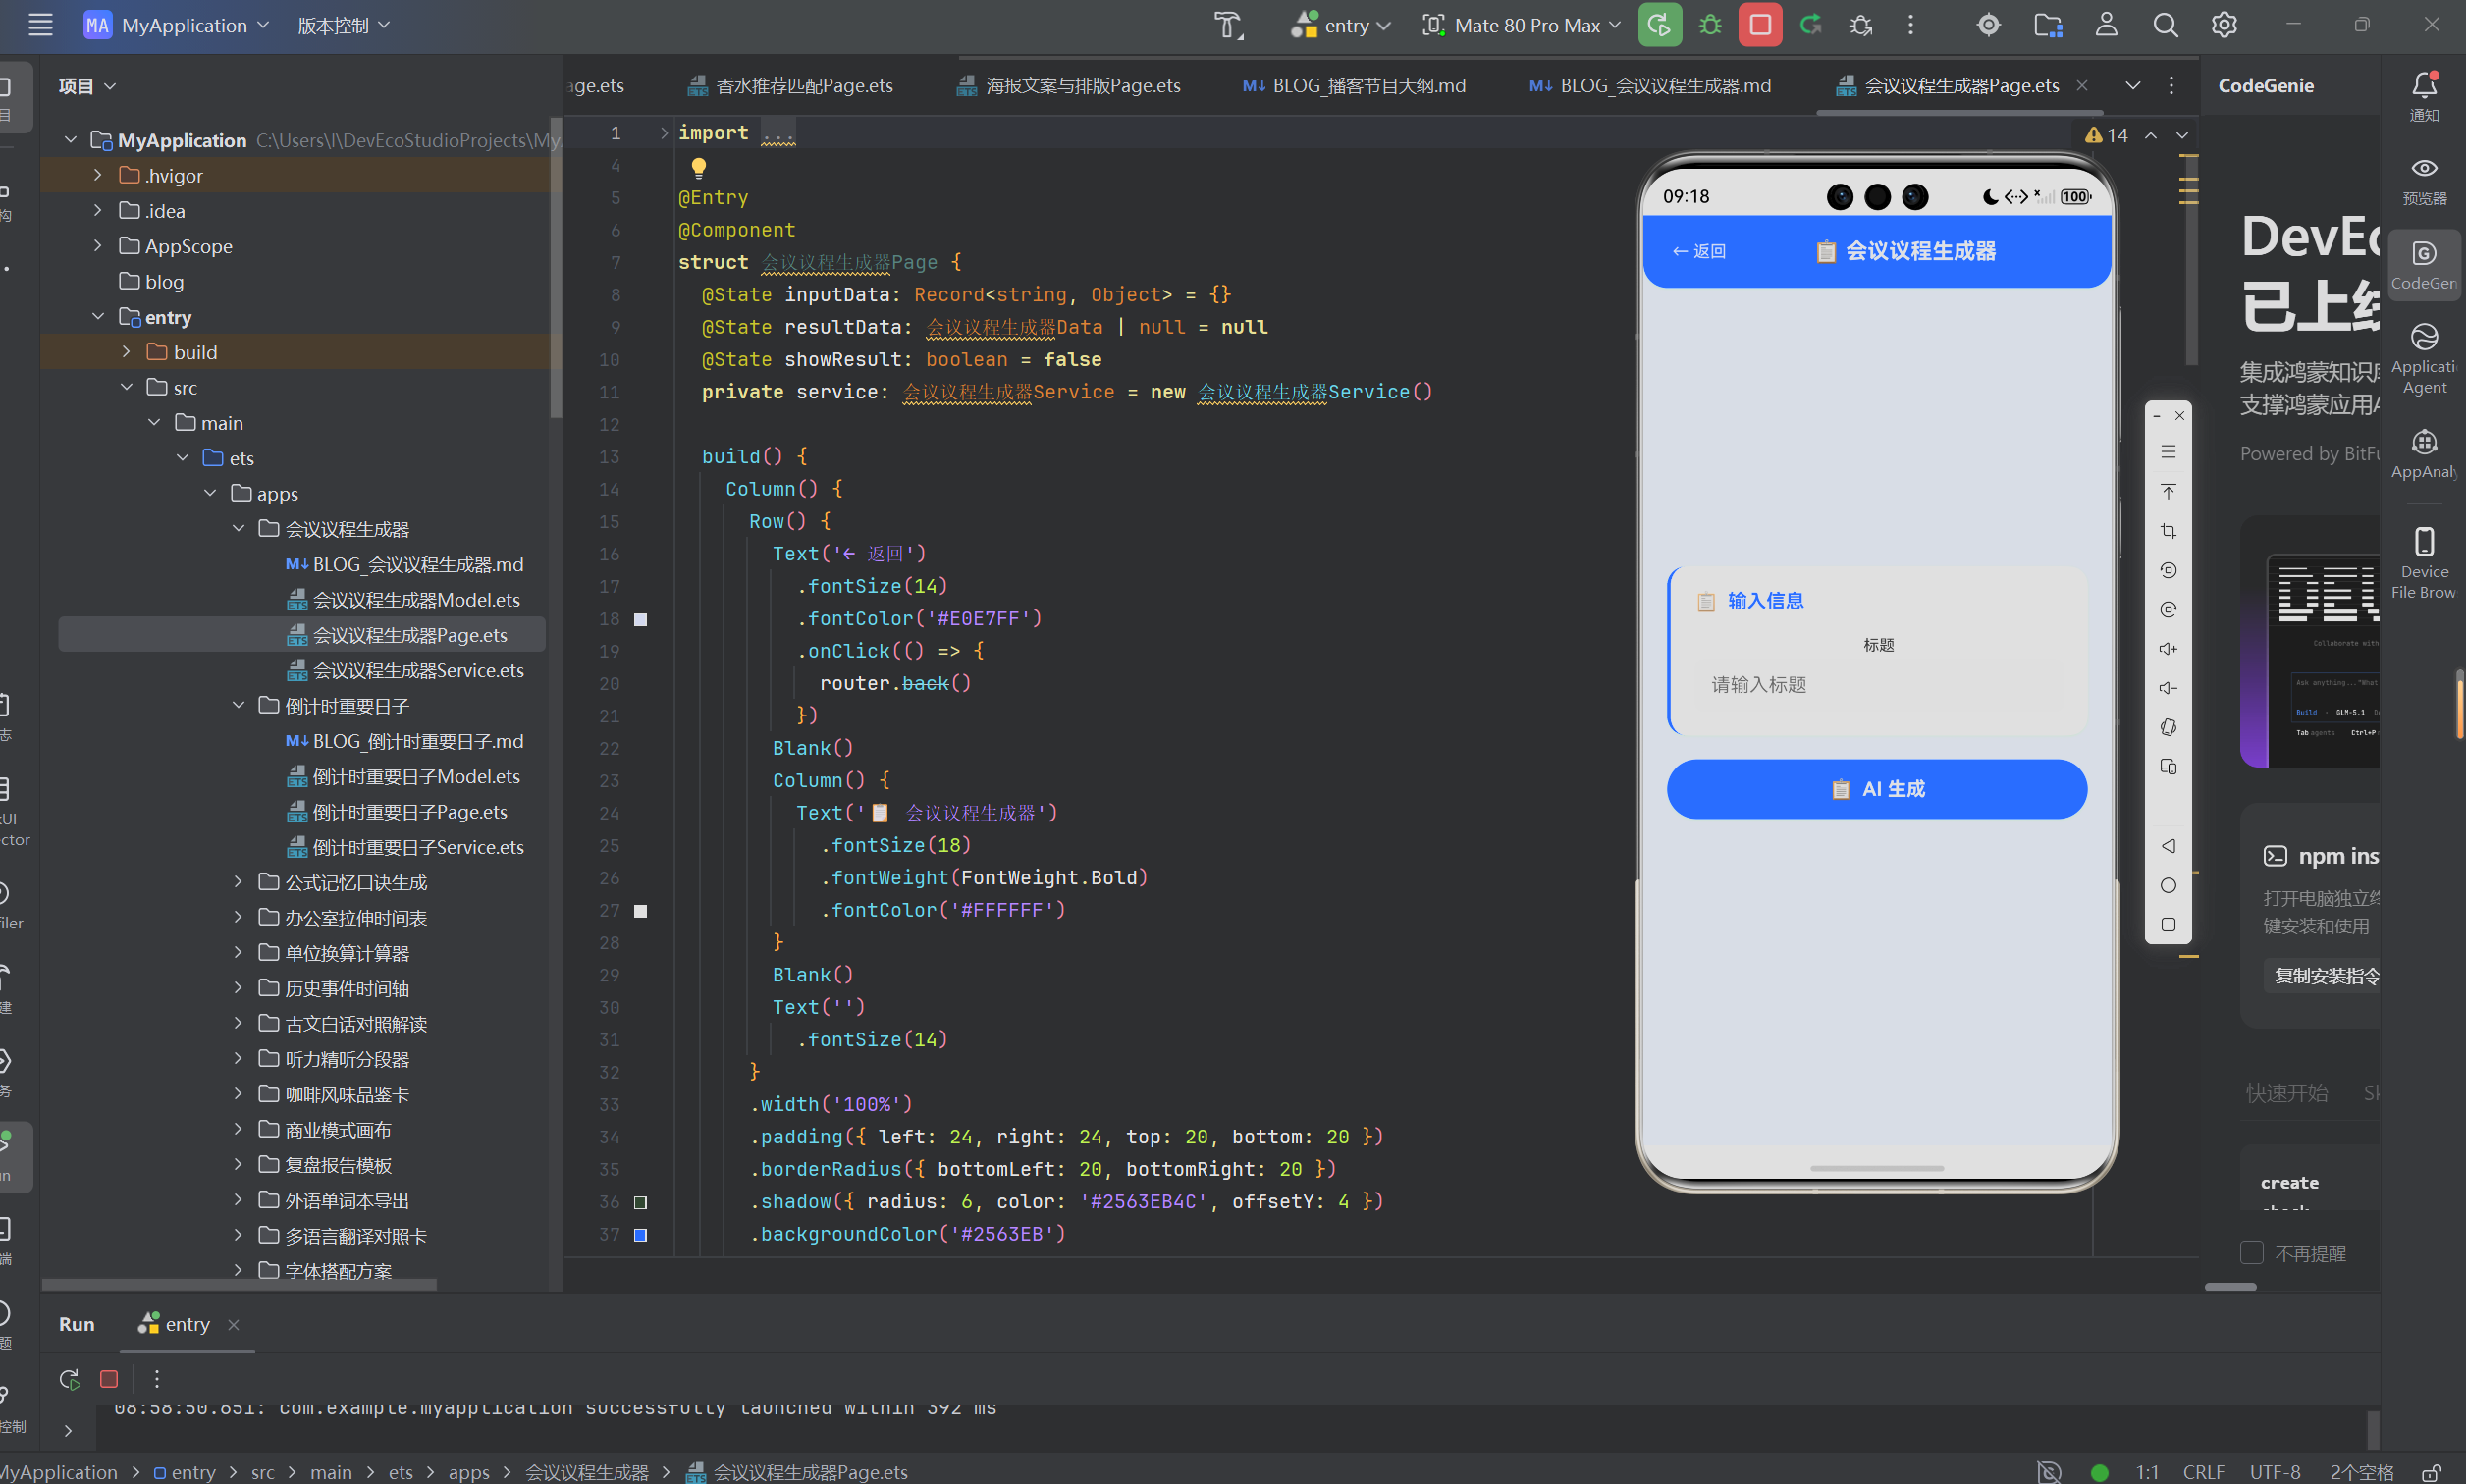Unfold the collapsed import block
The image size is (2466, 1484).
[x=664, y=132]
